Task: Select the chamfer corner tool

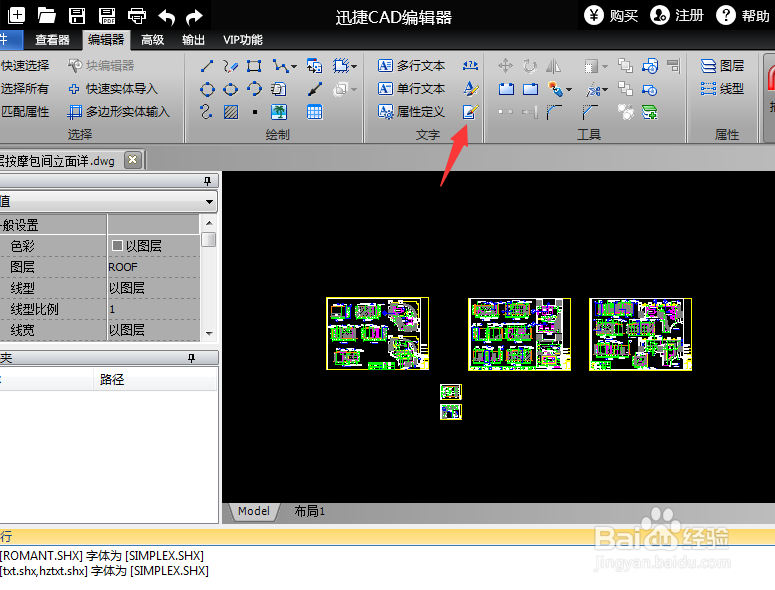Action: [590, 112]
